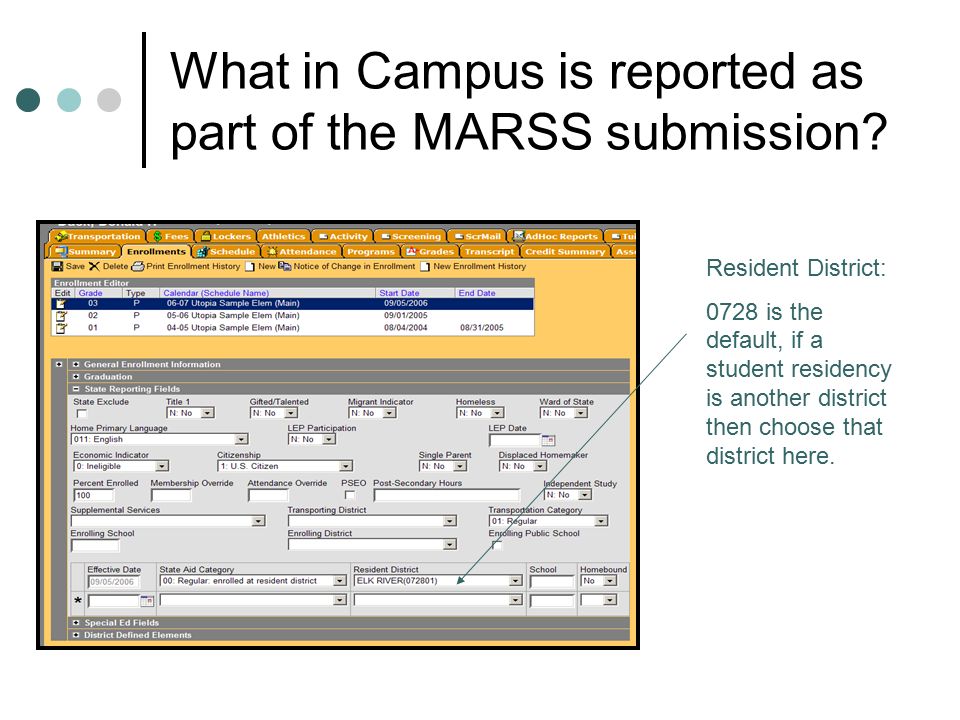
Task: Collapse the State Reporting Fields section
Action: pos(77,389)
